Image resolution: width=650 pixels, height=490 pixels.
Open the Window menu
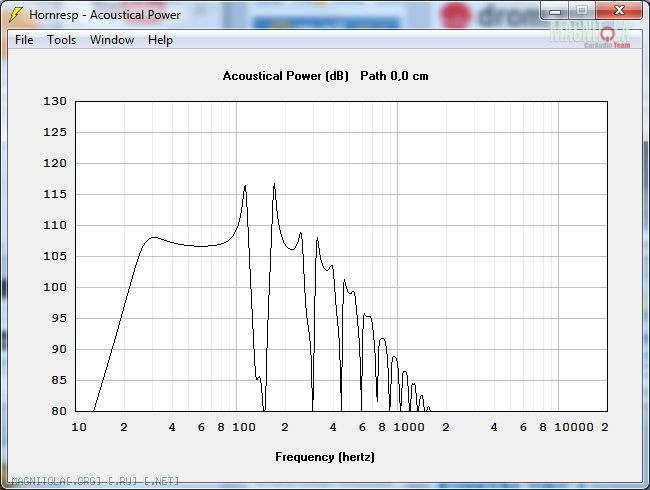click(x=112, y=40)
